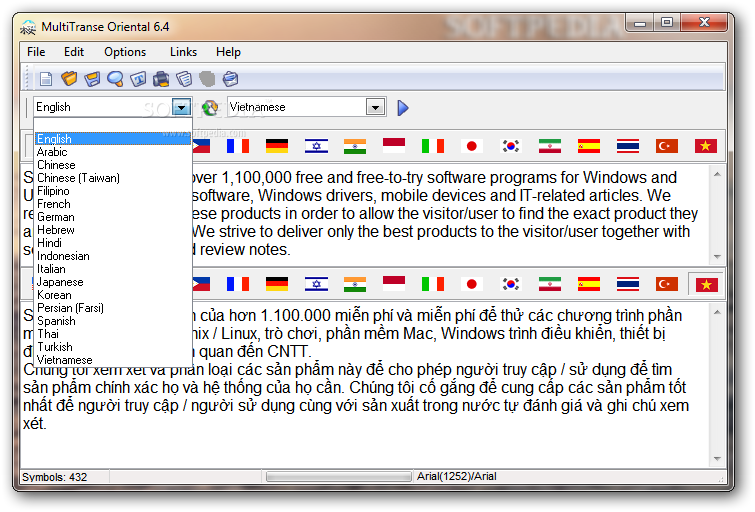Pick the Israeli flag in the source row
This screenshot has width=755, height=512.
coord(316,146)
